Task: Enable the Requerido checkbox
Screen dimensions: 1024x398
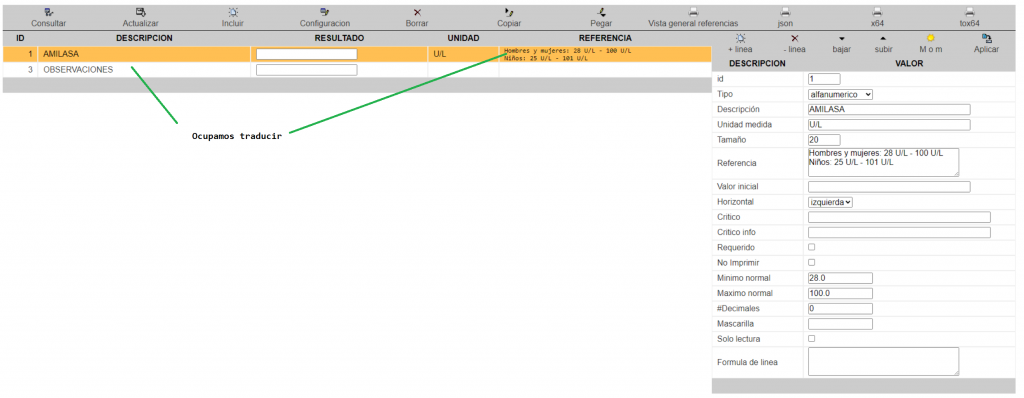Action: pyautogui.click(x=812, y=247)
